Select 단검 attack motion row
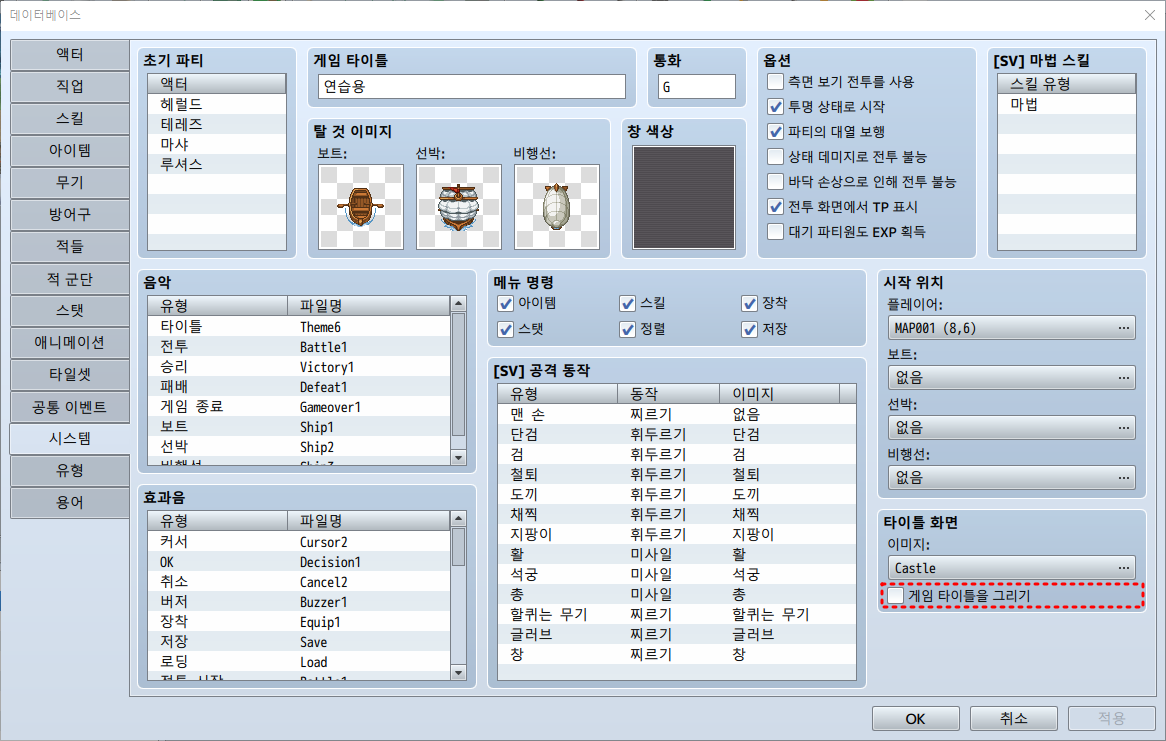 click(677, 434)
